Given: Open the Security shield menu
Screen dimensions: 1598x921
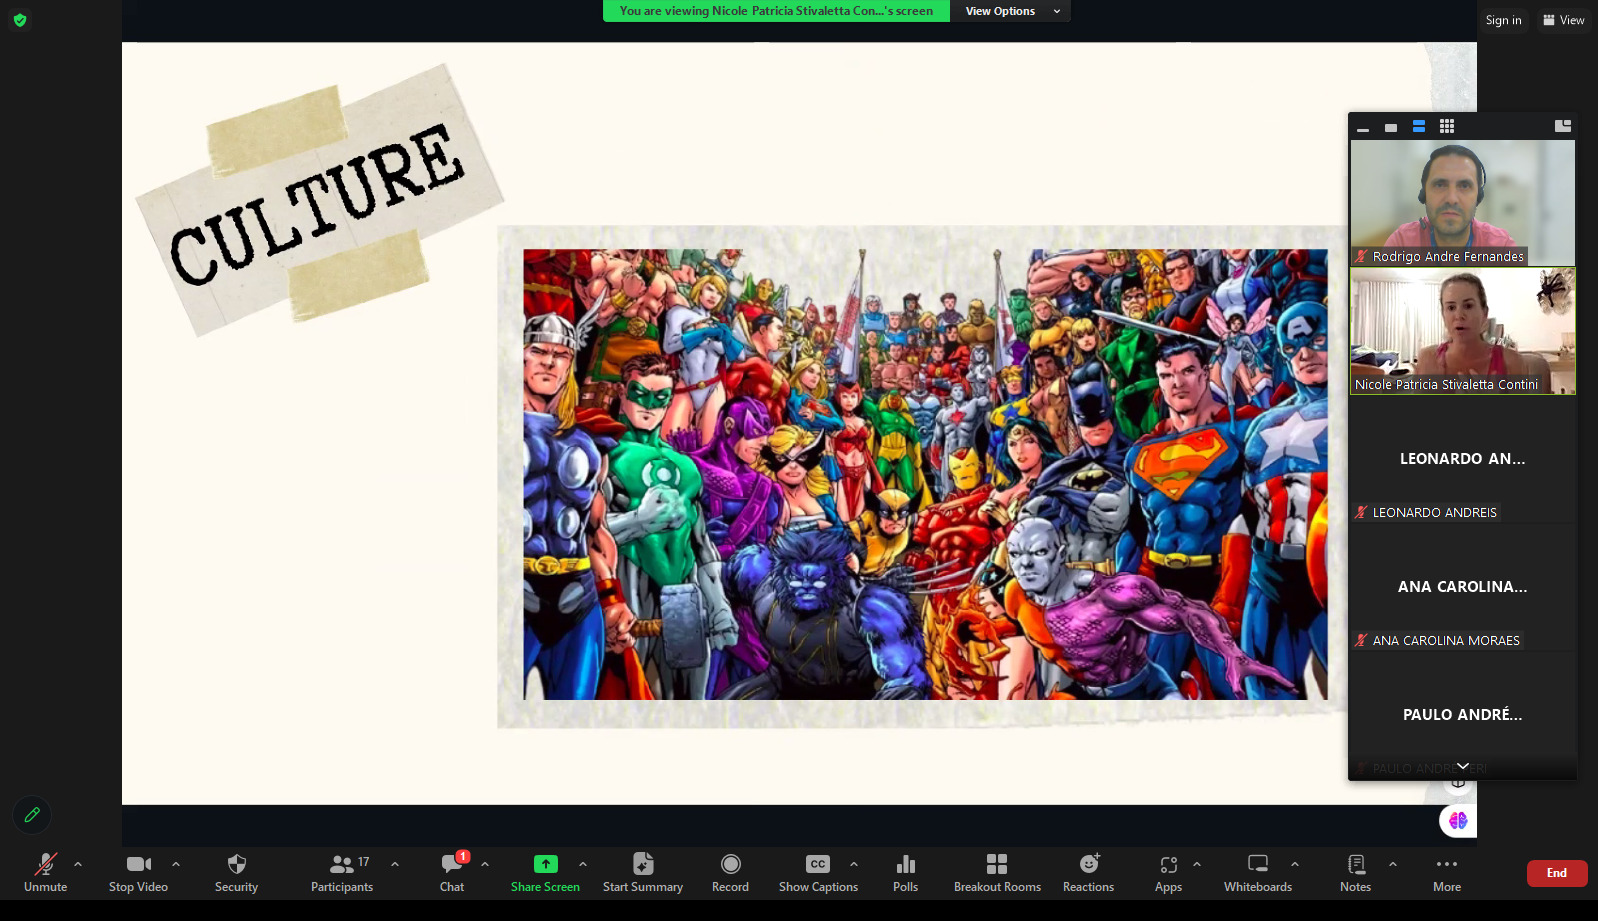Looking at the screenshot, I should coord(236,872).
